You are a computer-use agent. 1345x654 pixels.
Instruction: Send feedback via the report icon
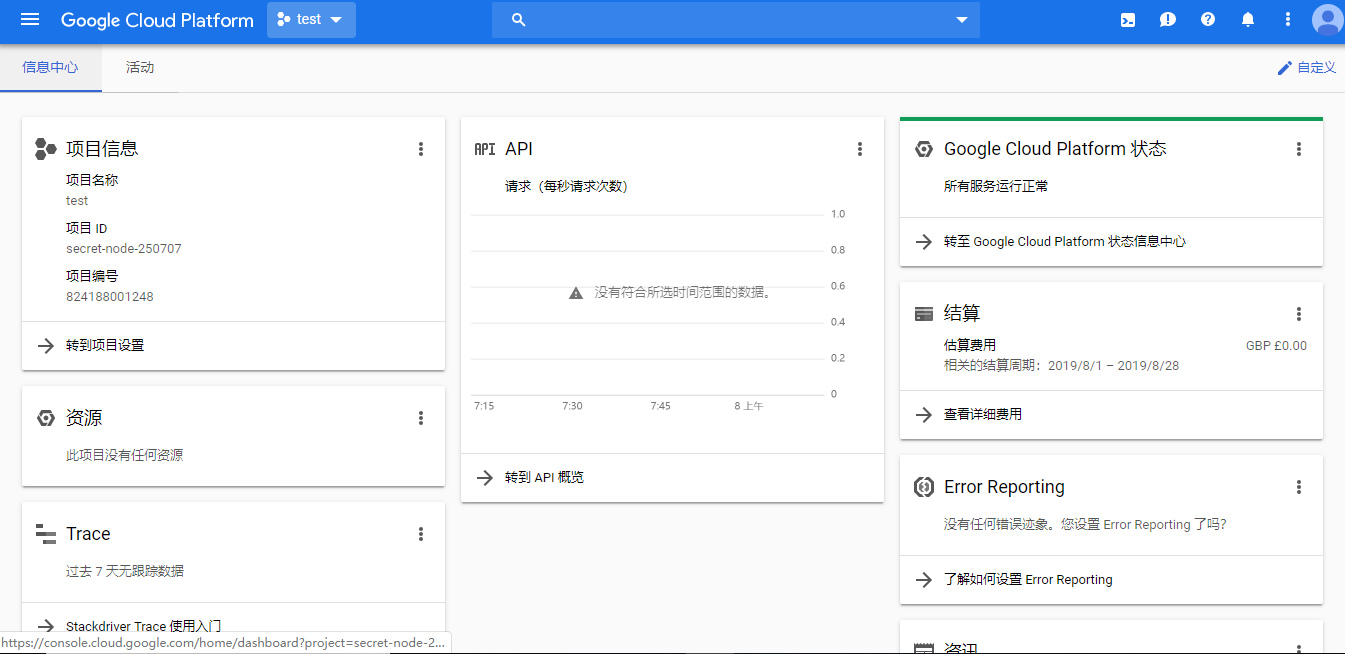(1167, 19)
